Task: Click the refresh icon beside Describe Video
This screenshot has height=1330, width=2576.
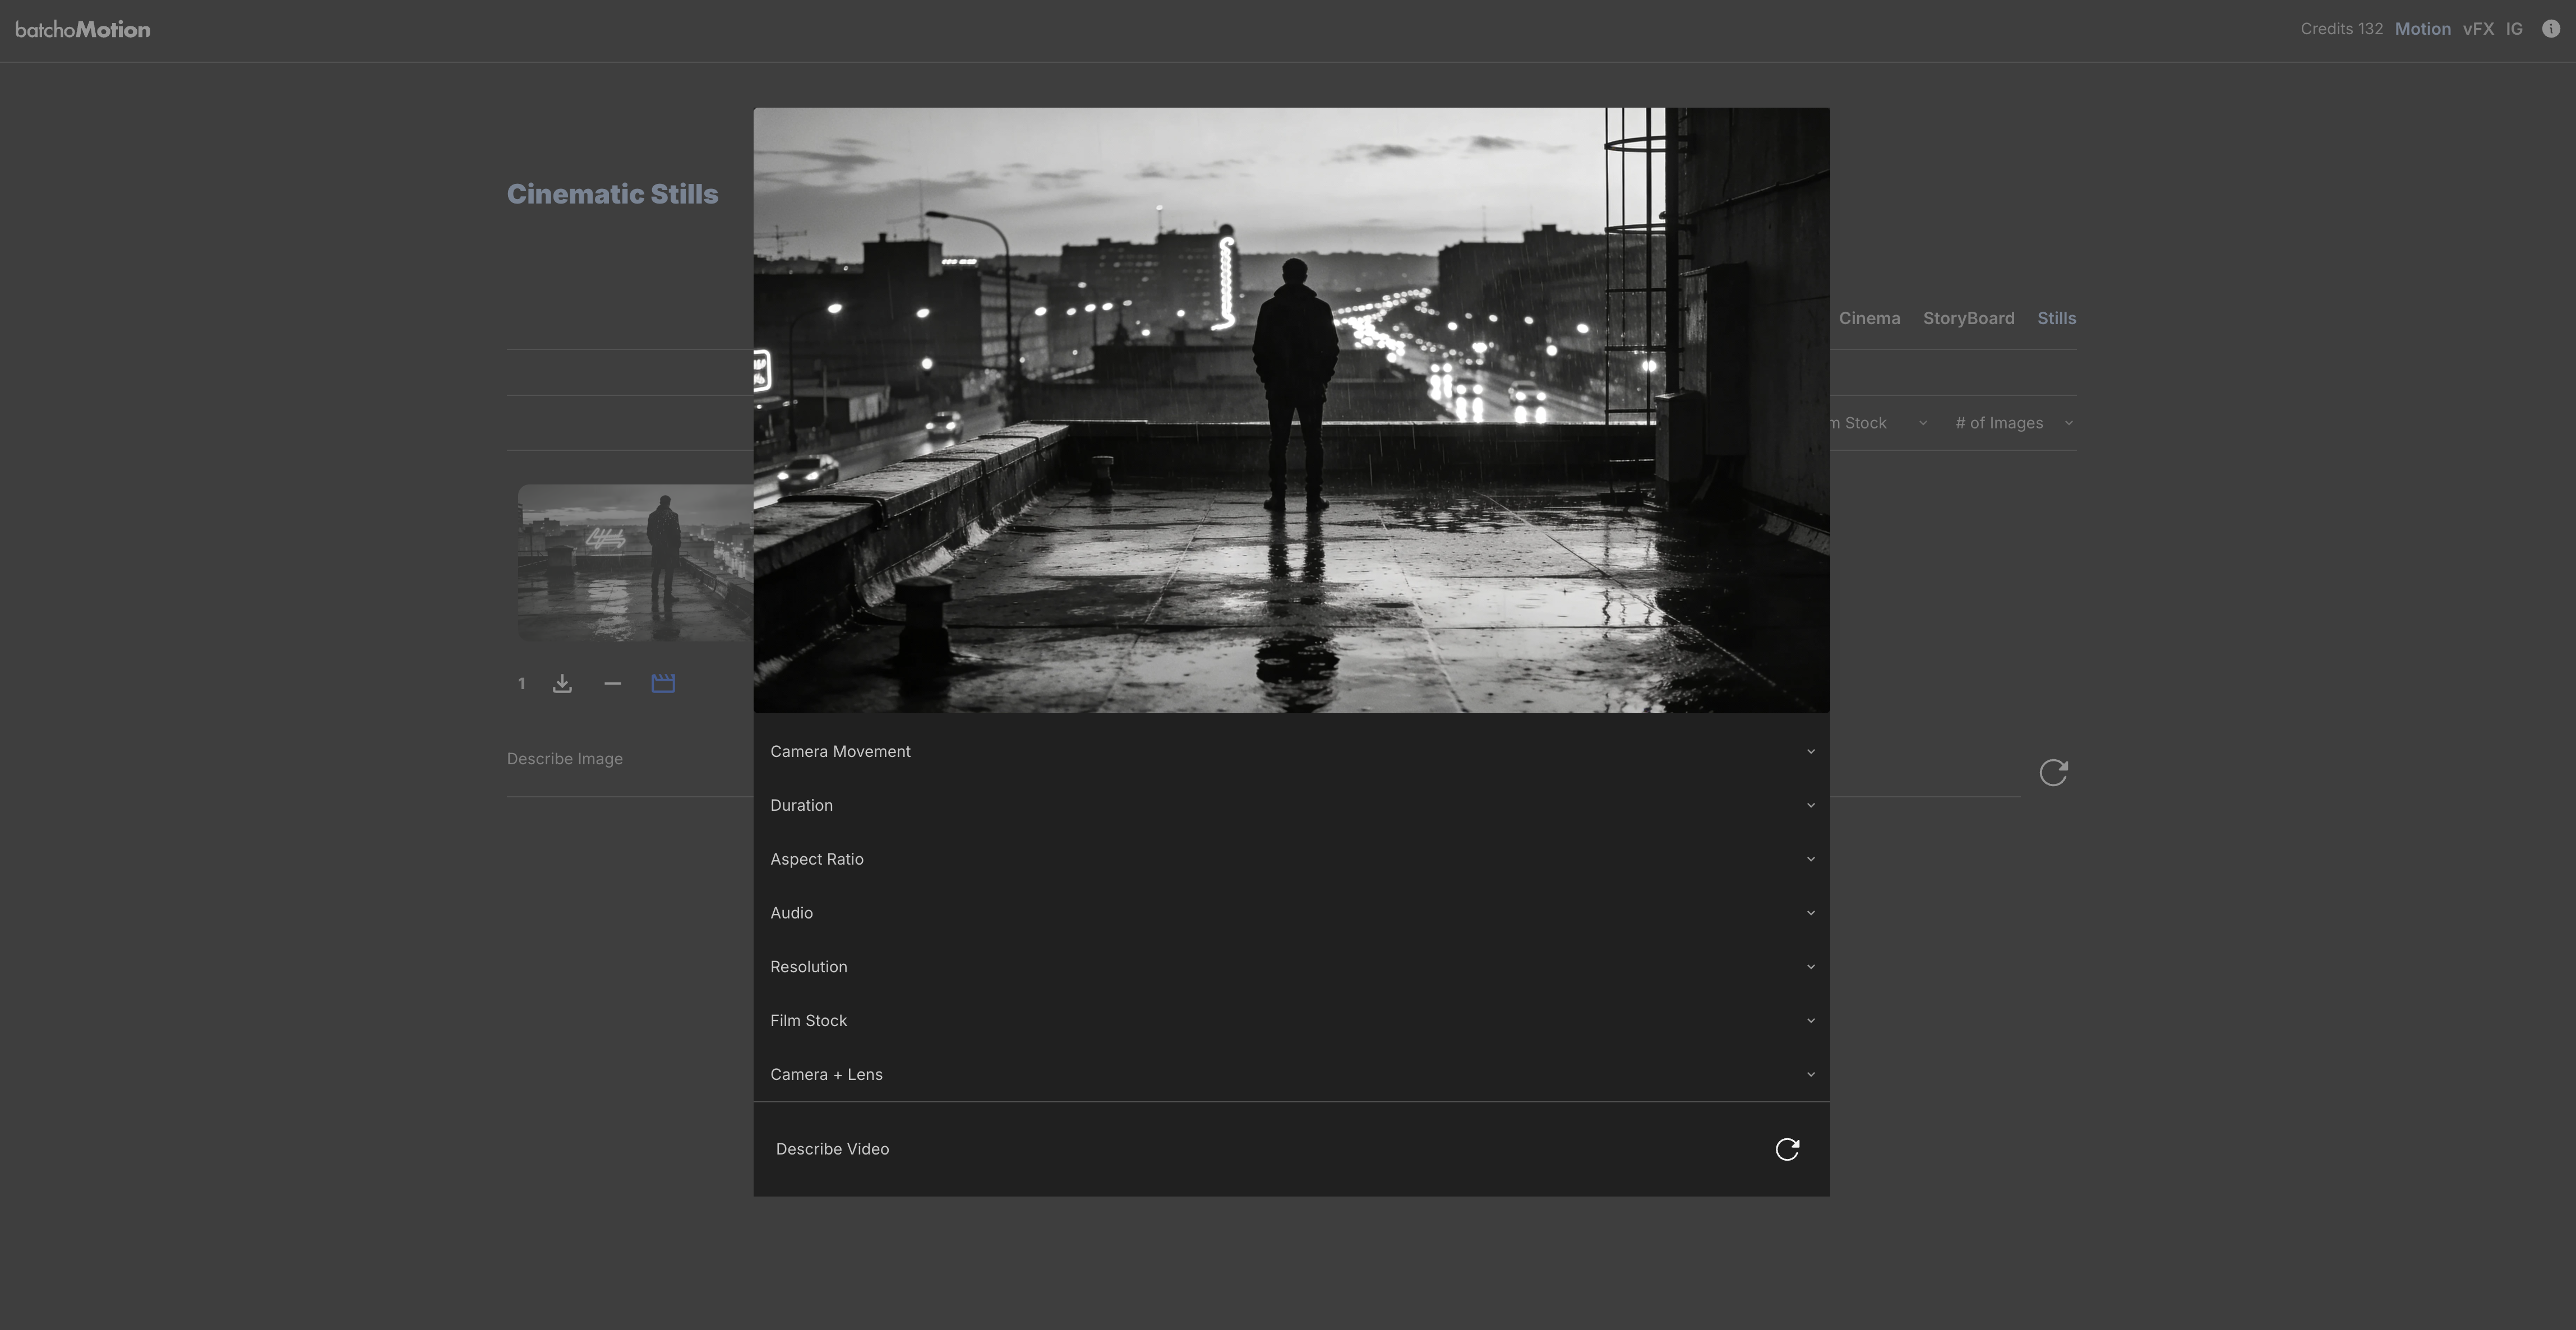Action: (x=1787, y=1149)
